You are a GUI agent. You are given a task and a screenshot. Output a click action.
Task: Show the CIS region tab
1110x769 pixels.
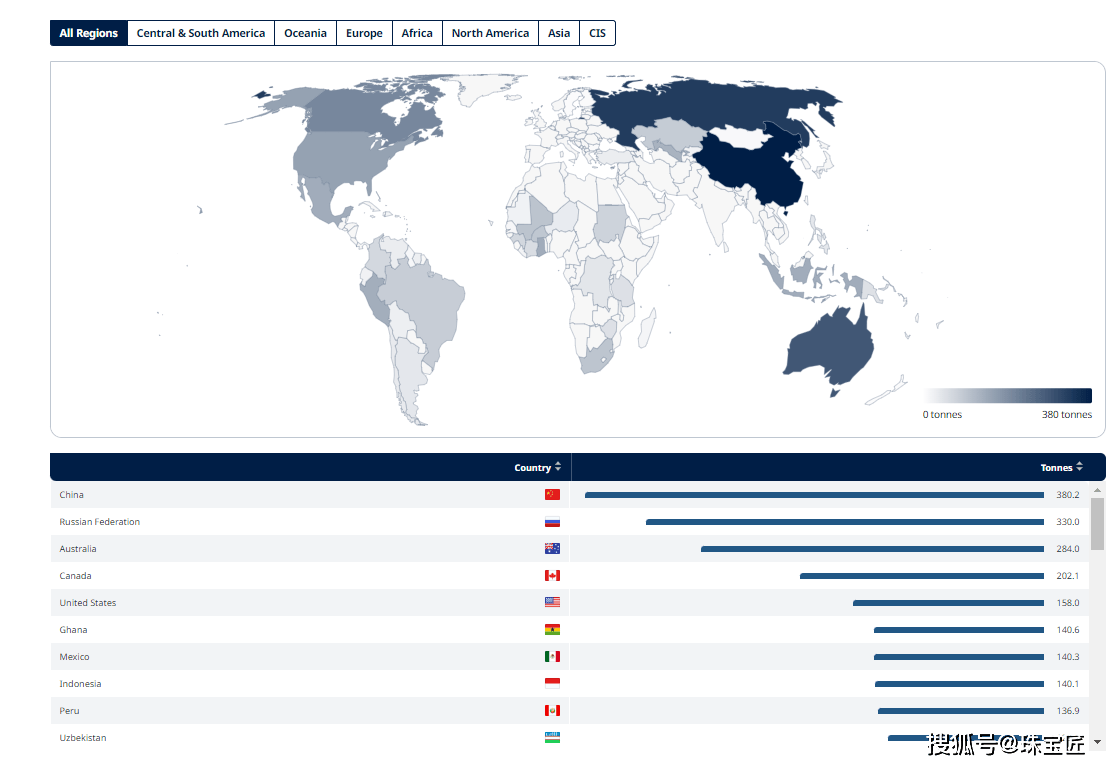(x=597, y=33)
